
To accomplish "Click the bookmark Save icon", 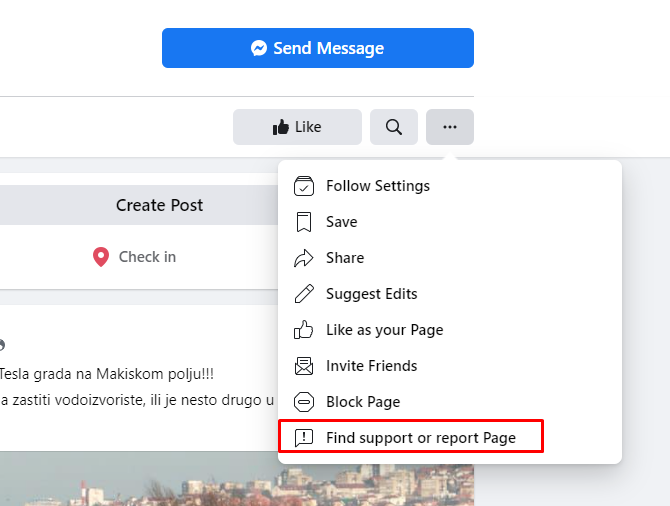I will click(304, 222).
